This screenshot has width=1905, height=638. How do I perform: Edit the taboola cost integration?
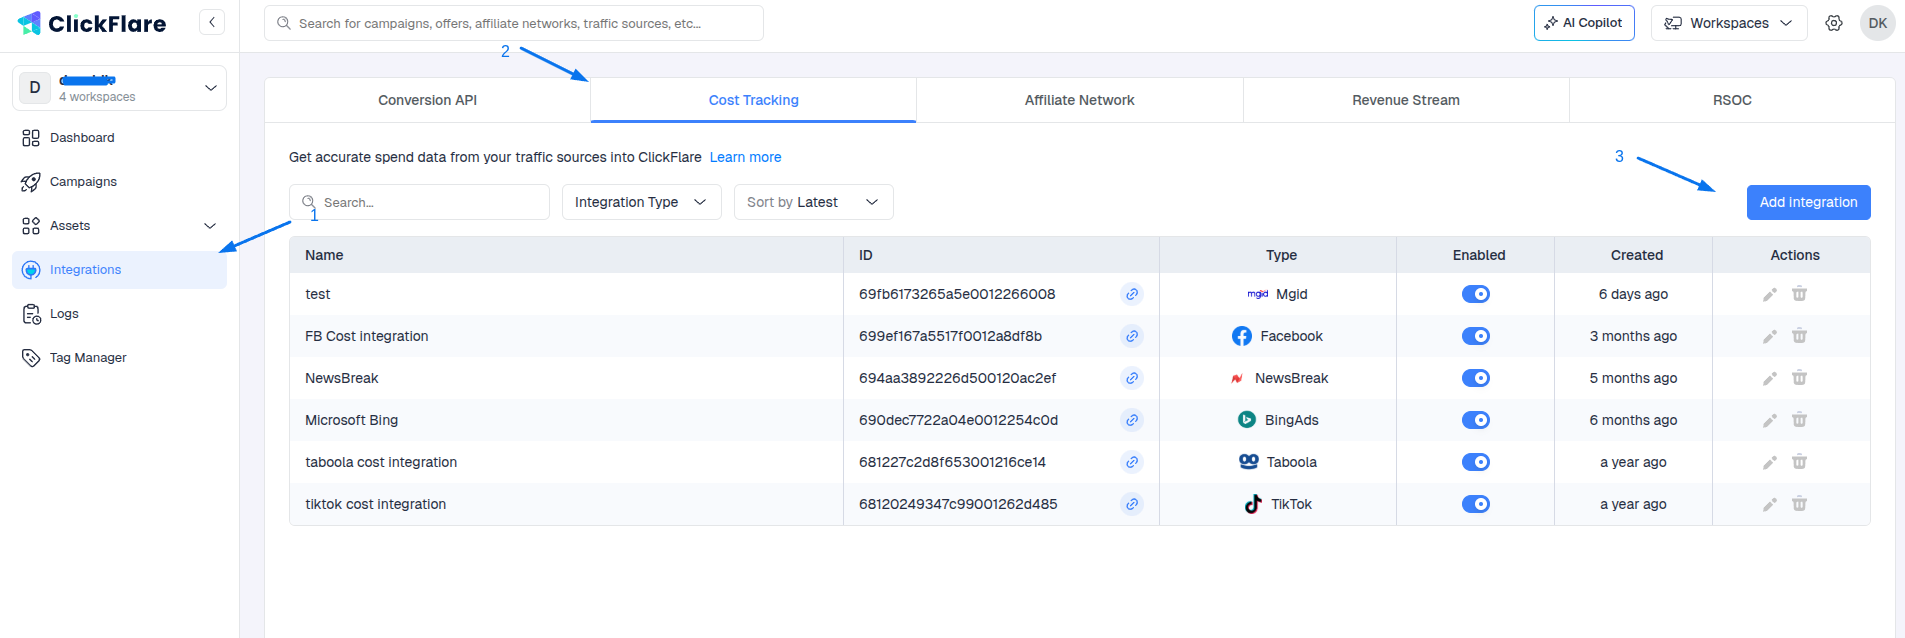click(x=1770, y=462)
